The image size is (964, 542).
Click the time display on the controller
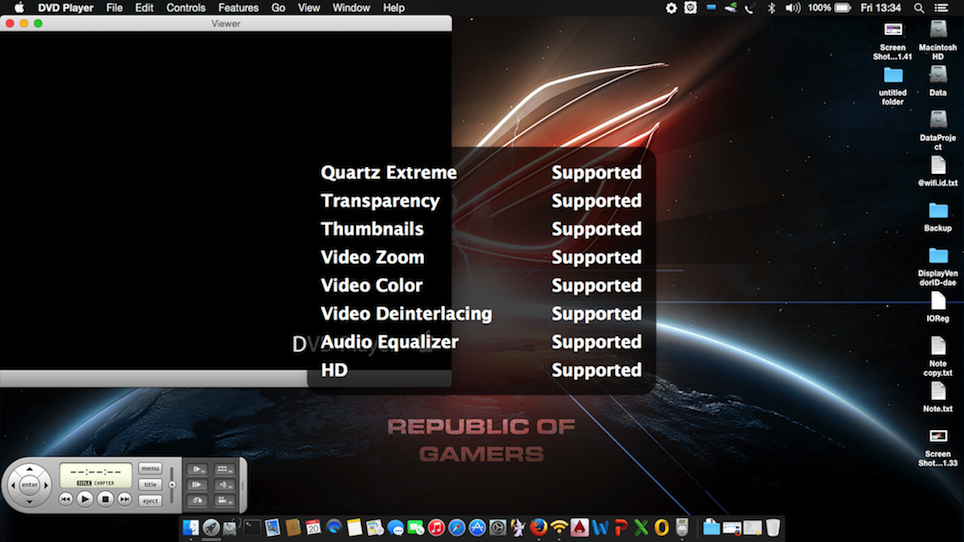(95, 475)
